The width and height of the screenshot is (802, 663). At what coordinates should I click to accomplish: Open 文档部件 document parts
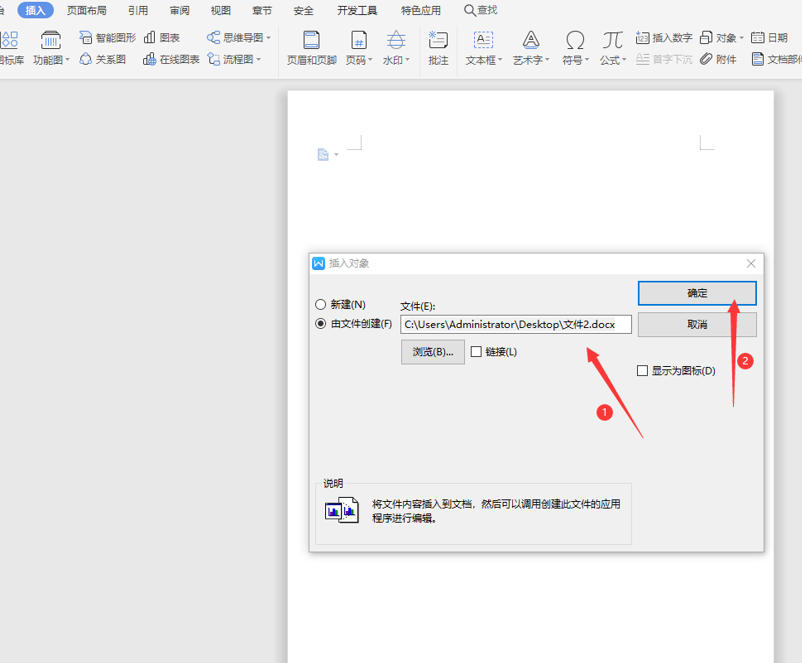click(776, 59)
